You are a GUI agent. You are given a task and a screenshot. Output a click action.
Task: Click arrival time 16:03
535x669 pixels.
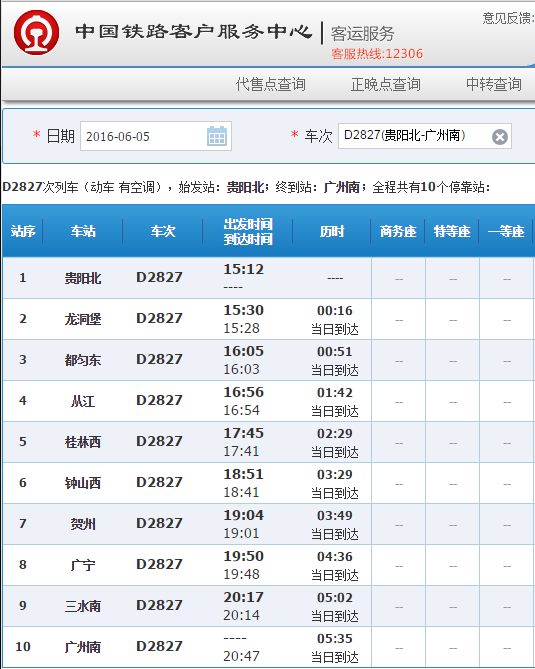coord(241,369)
